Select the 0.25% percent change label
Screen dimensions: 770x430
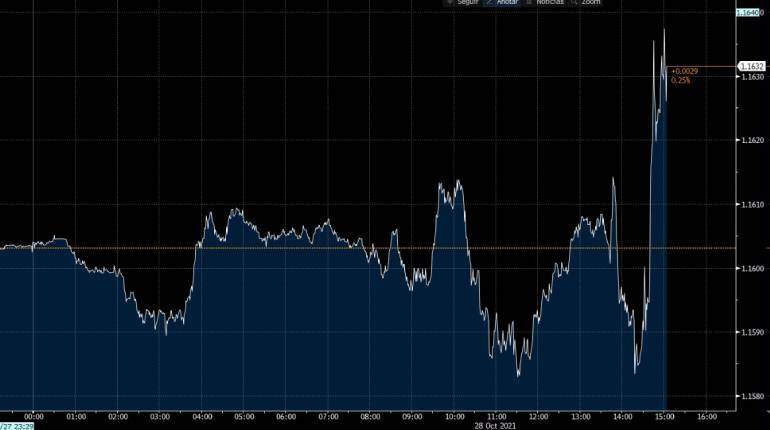[x=681, y=80]
